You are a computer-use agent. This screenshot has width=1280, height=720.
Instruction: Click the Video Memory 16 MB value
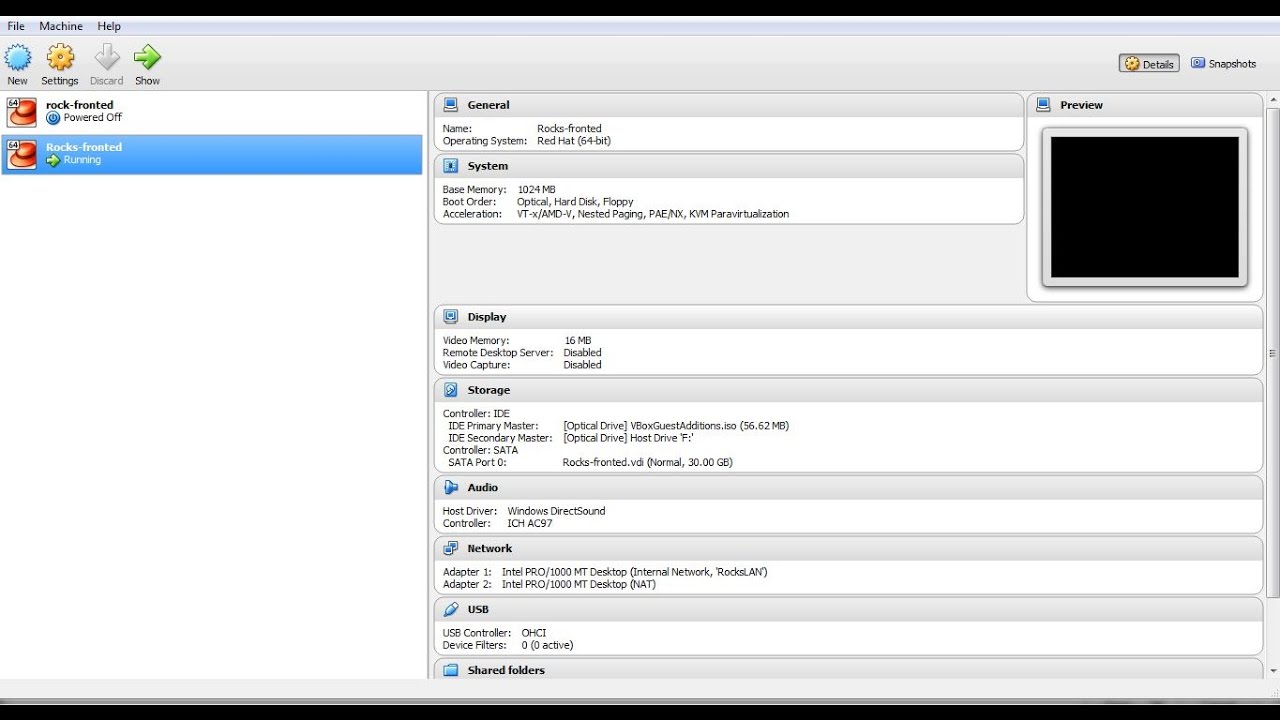point(578,341)
